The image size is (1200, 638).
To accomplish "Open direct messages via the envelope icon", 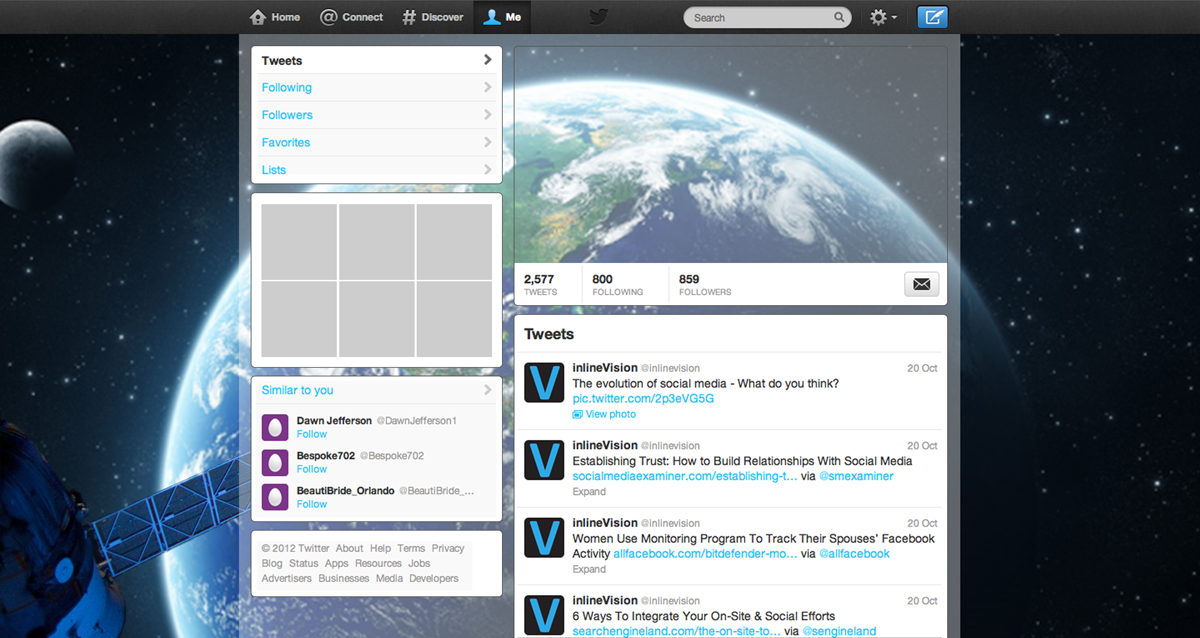I will [x=920, y=284].
